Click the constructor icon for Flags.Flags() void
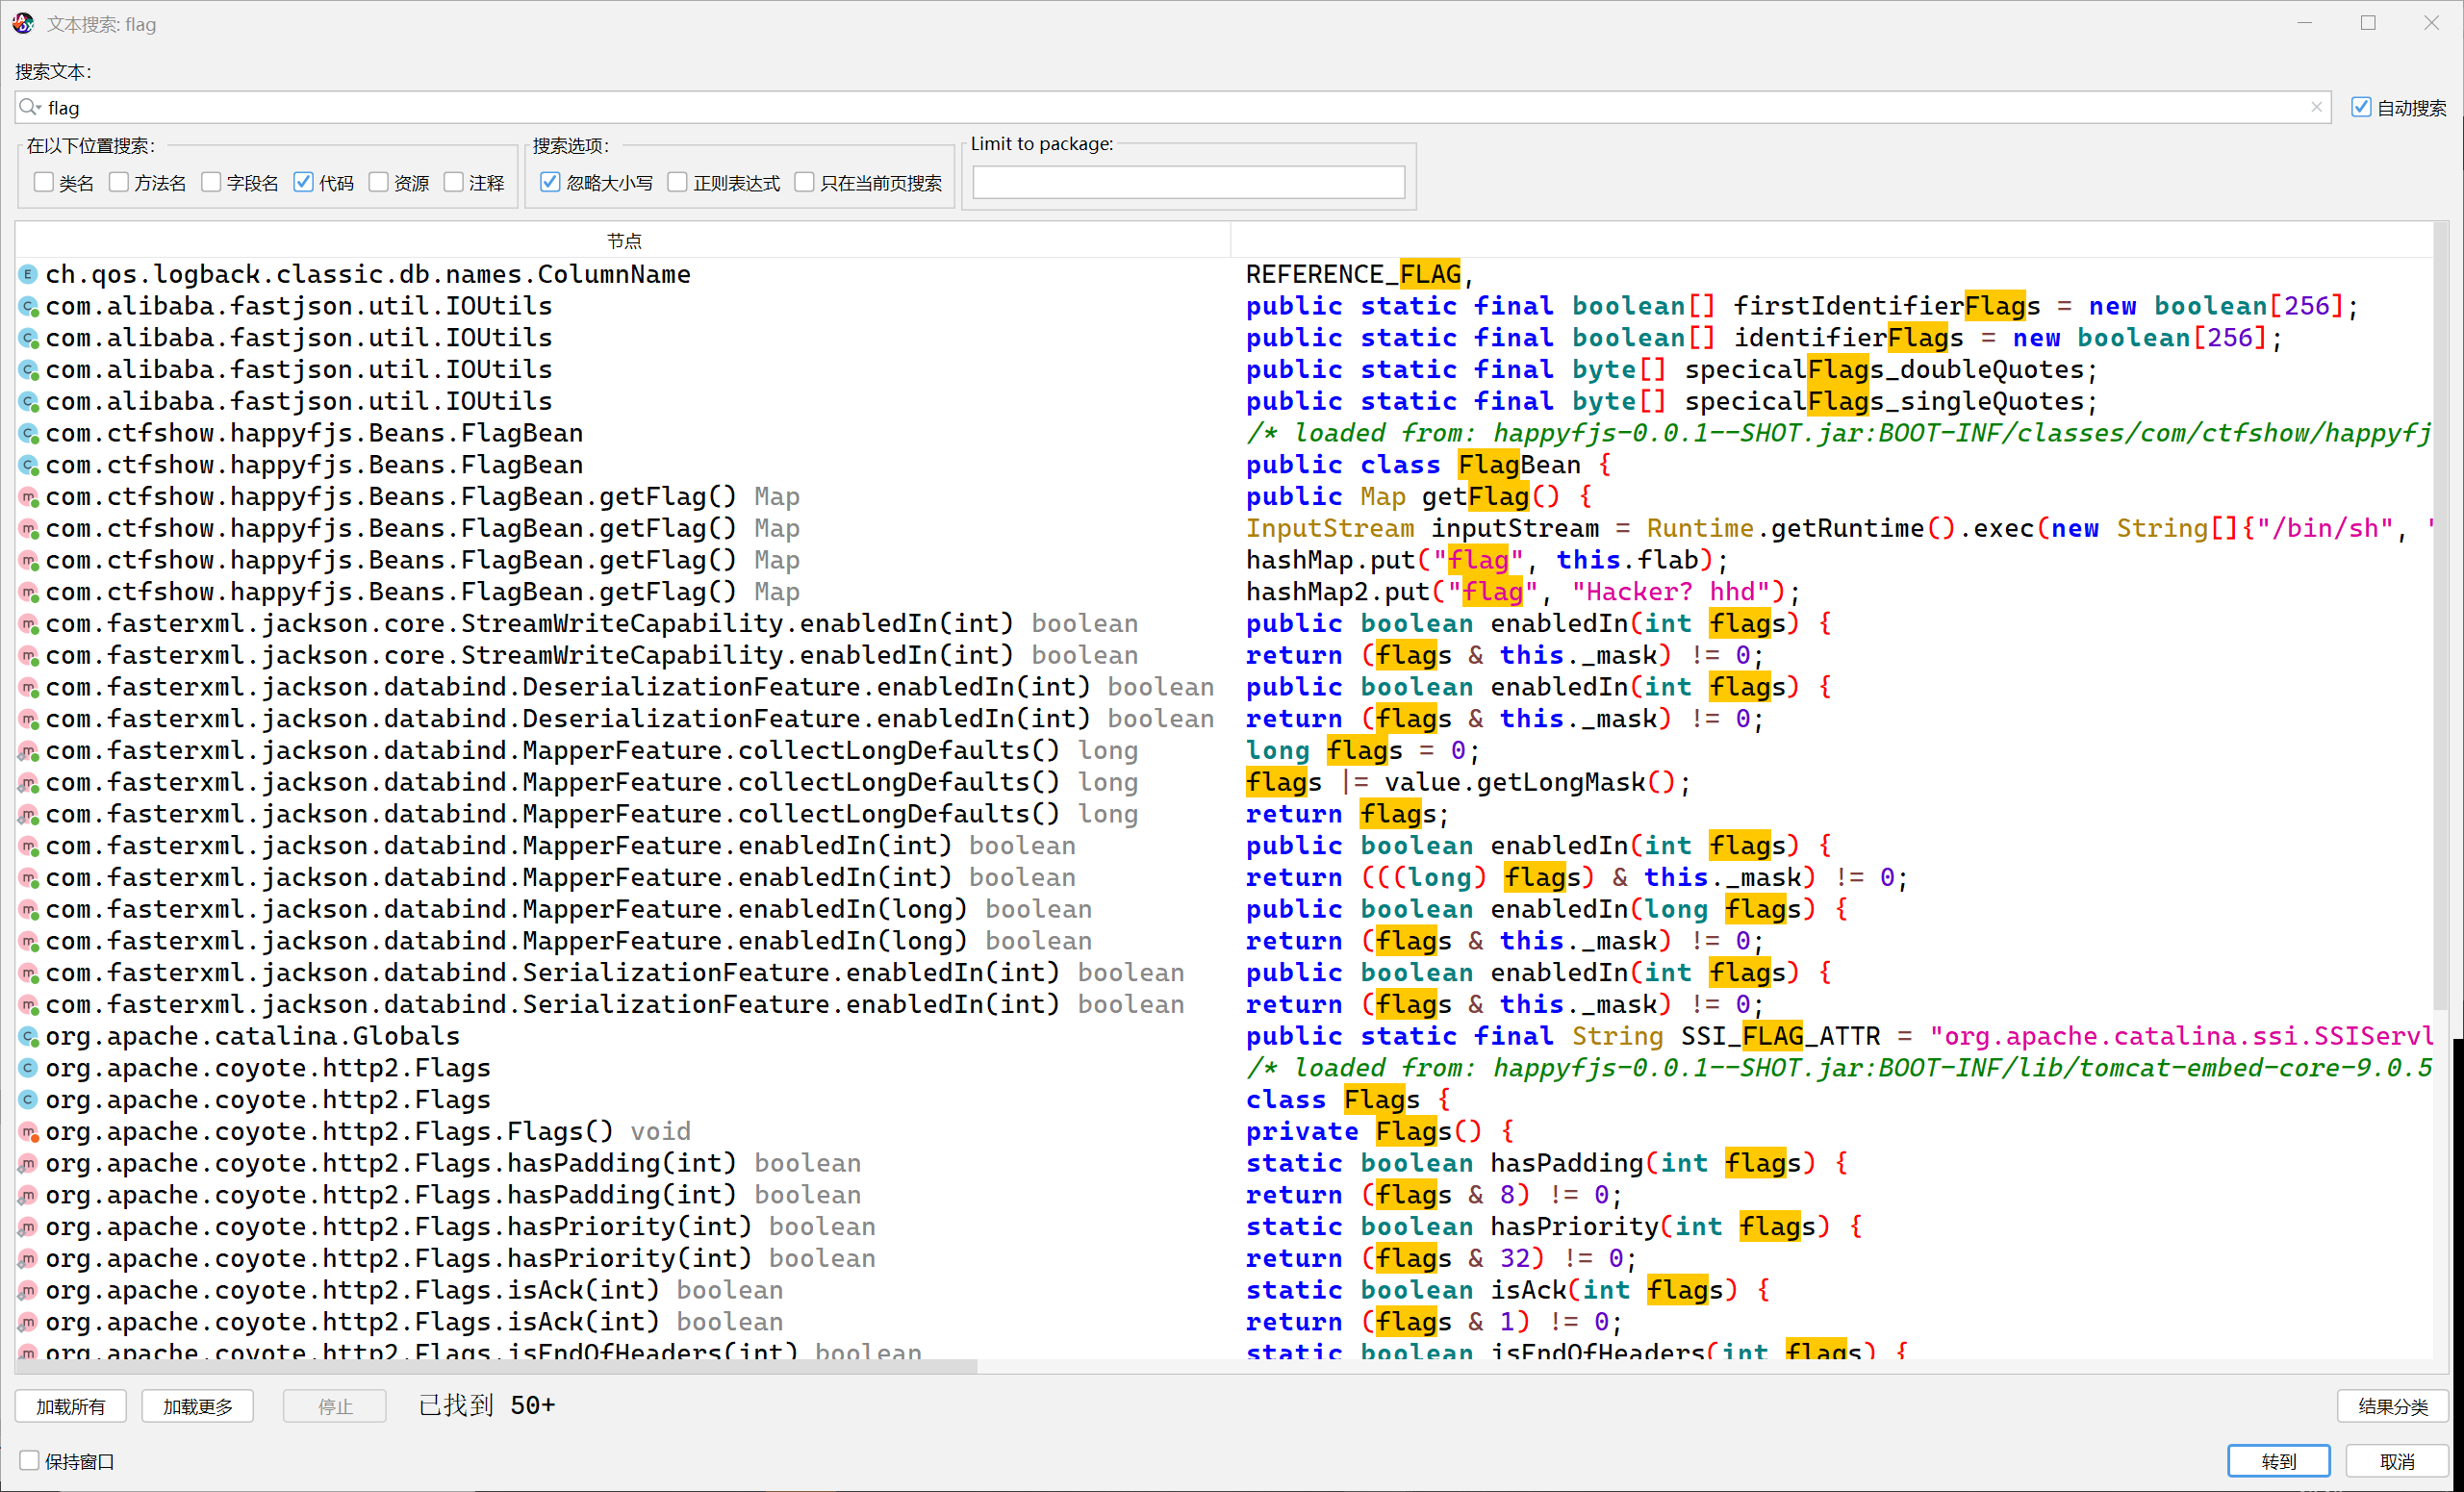The height and width of the screenshot is (1492, 2464). coord(28,1132)
